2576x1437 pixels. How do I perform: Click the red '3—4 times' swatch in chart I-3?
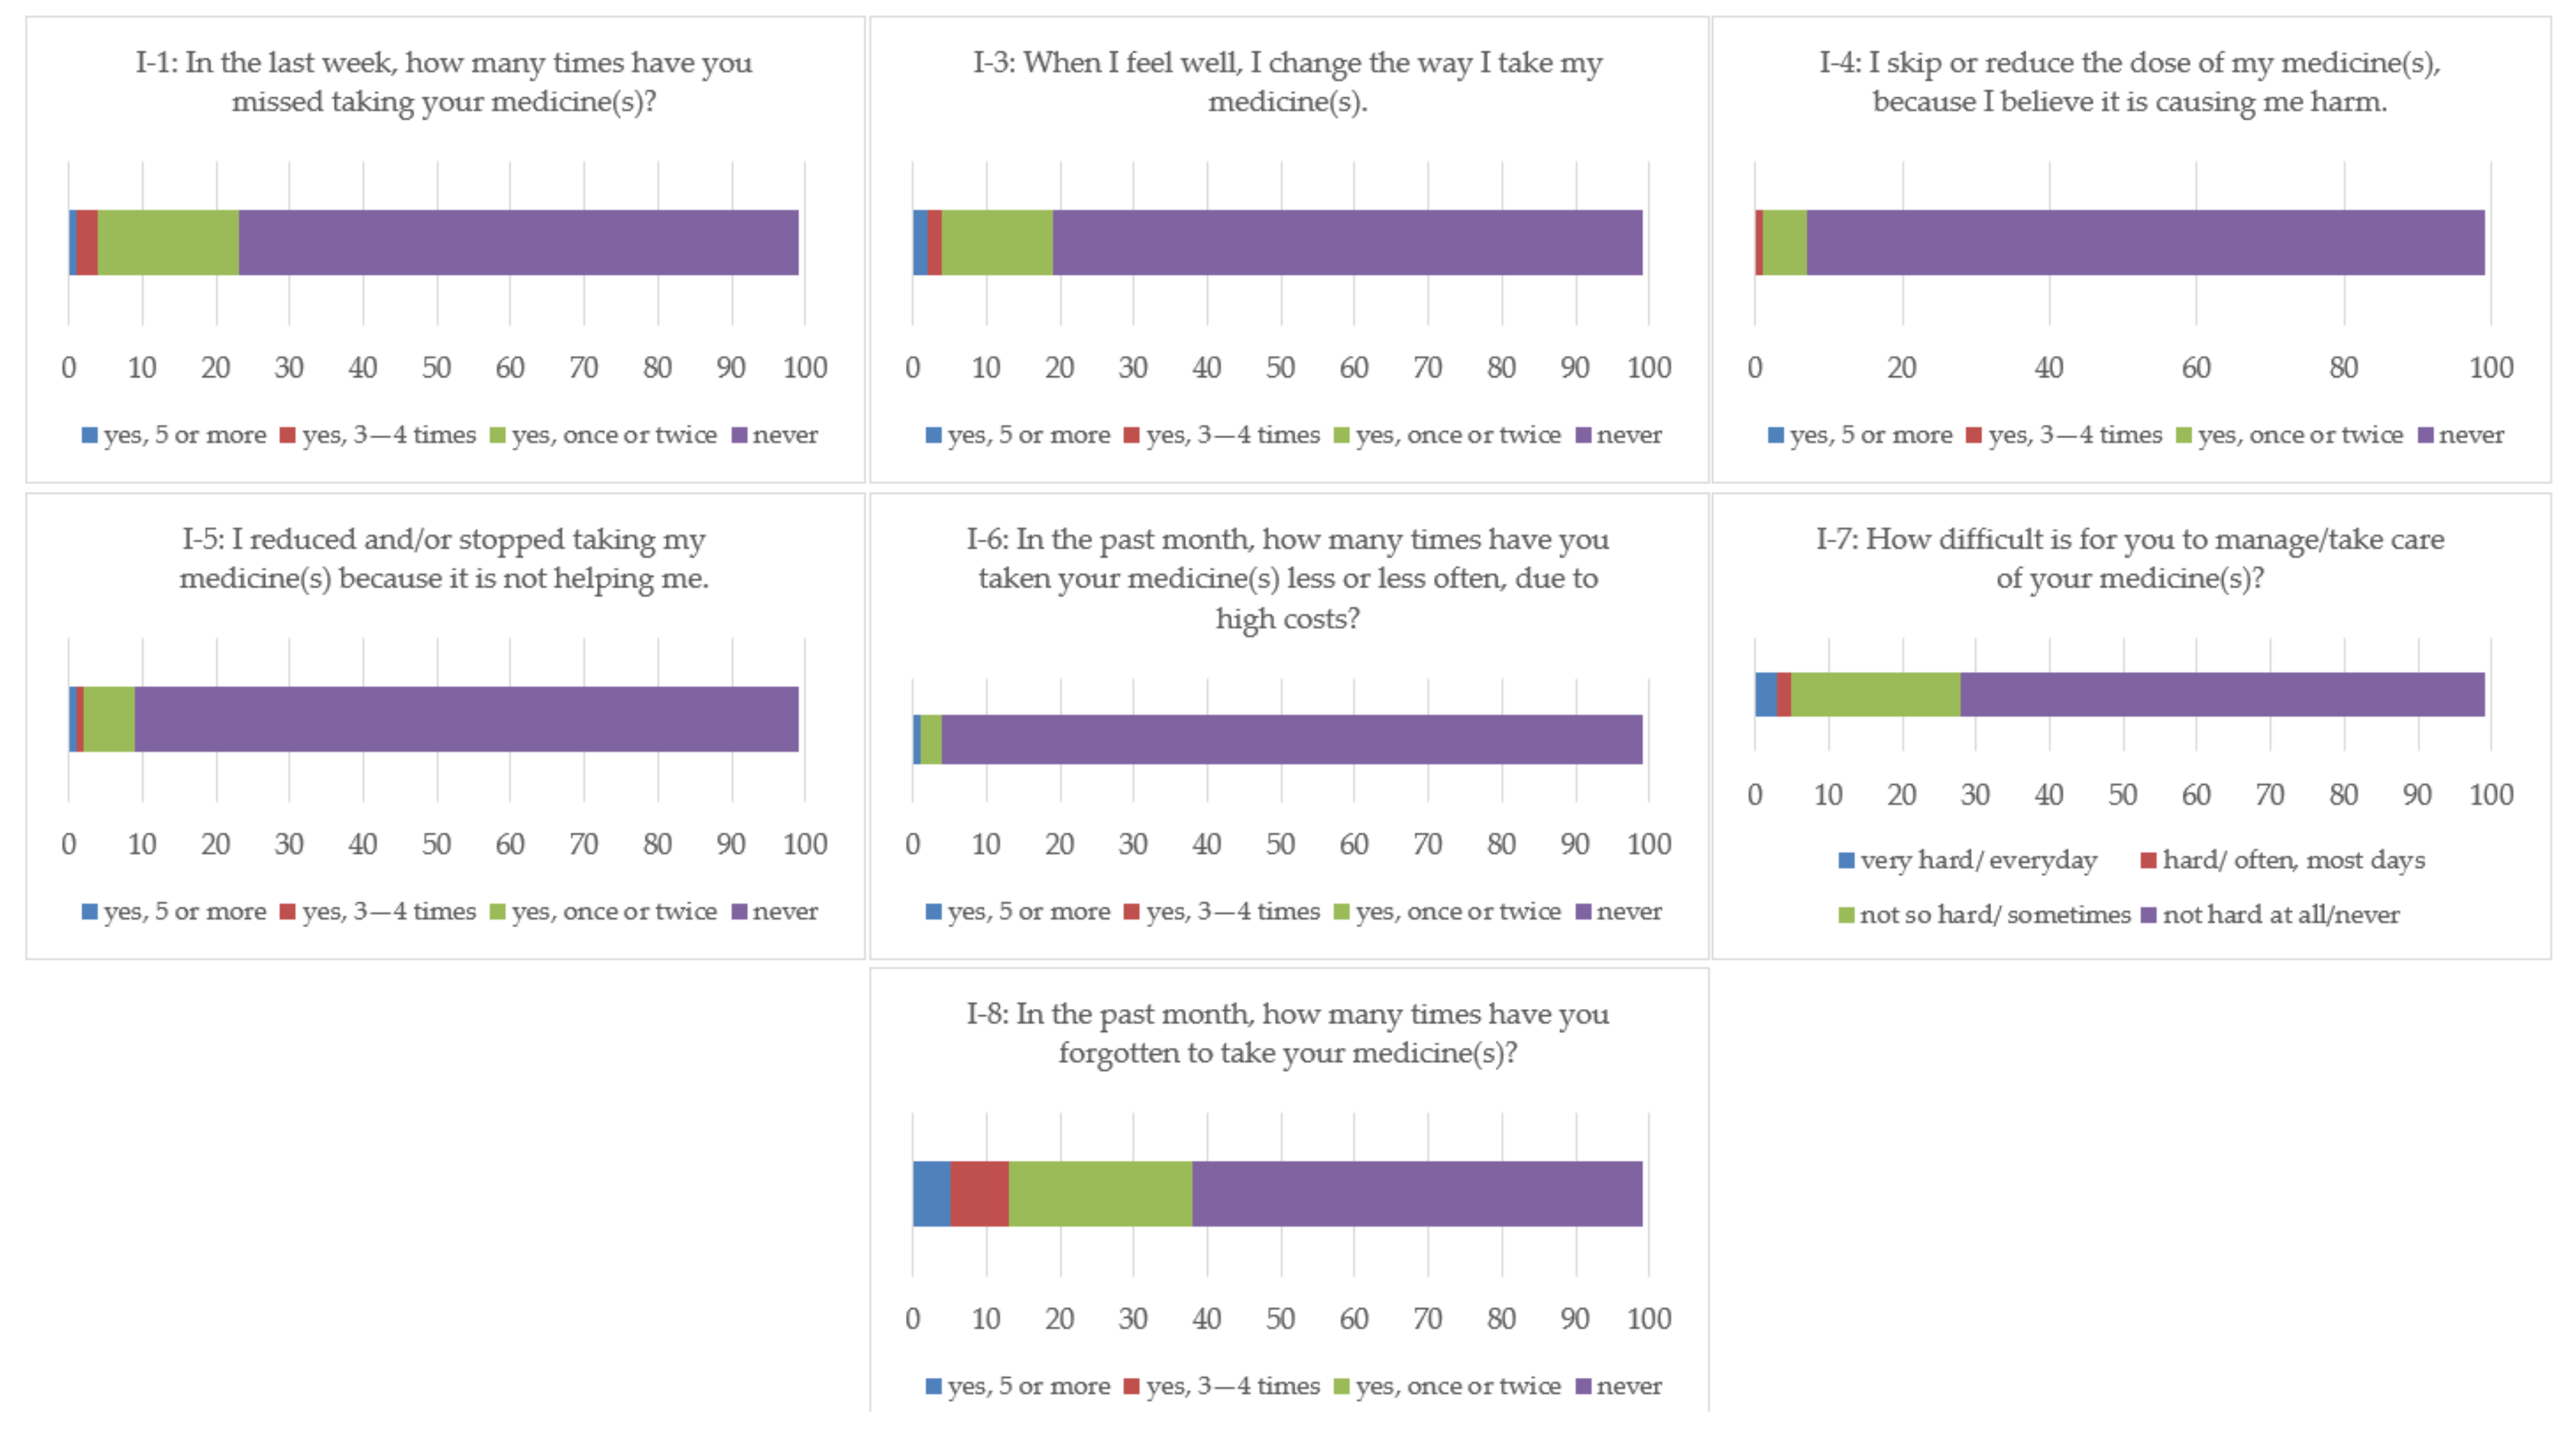1132,435
